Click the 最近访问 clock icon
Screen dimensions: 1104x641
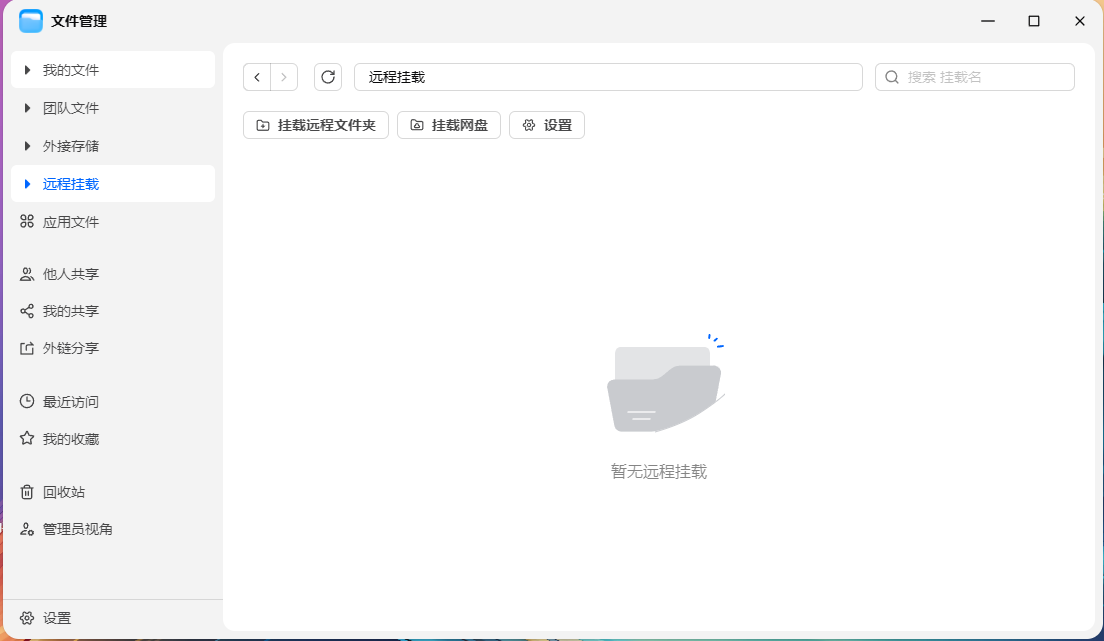point(27,402)
